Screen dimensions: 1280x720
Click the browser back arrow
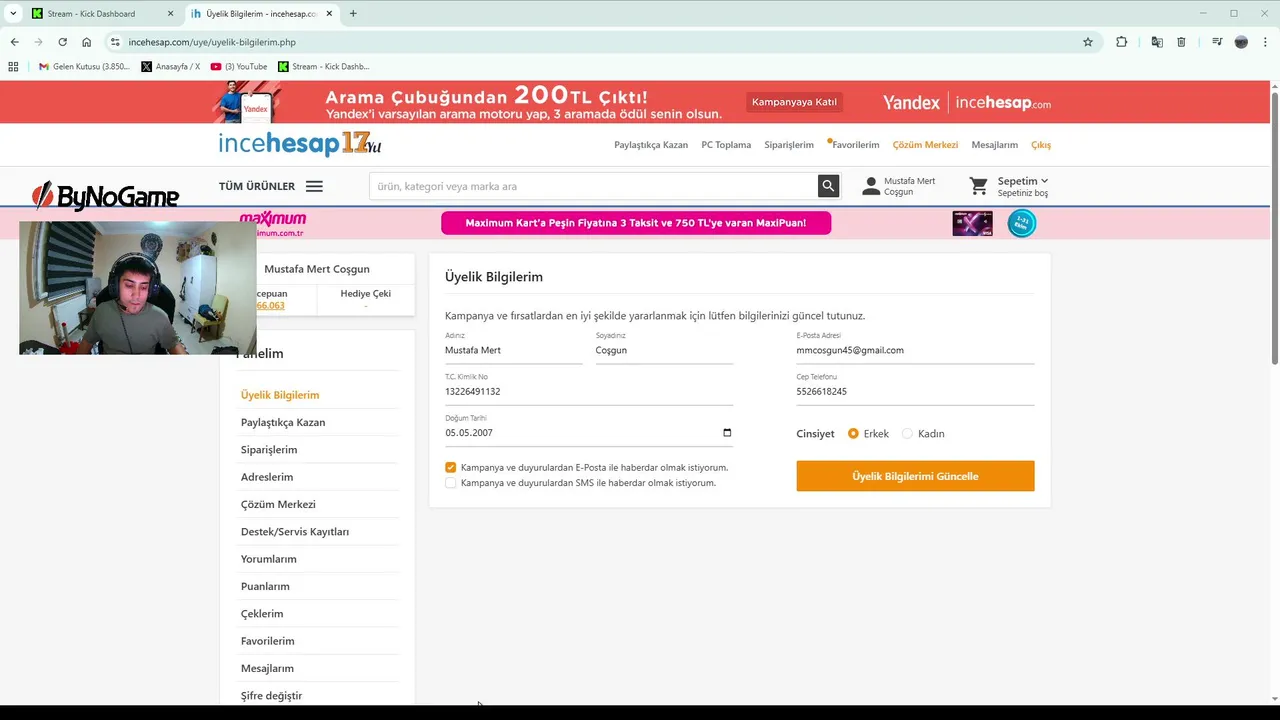pyautogui.click(x=14, y=42)
